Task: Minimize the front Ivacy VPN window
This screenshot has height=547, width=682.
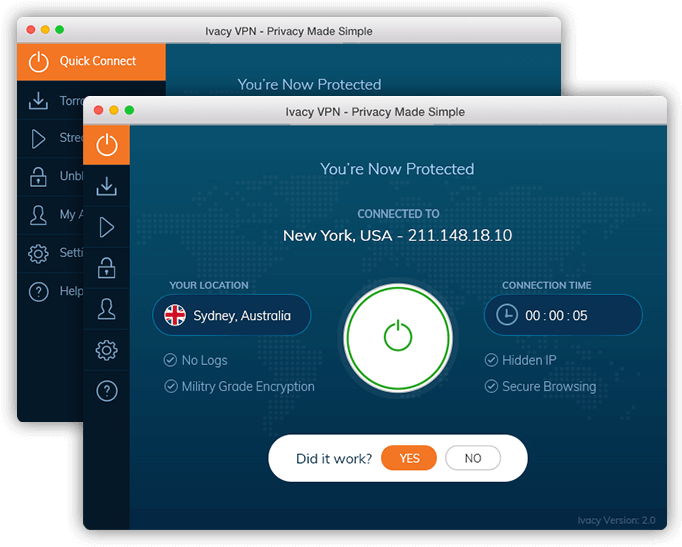Action: coord(114,110)
